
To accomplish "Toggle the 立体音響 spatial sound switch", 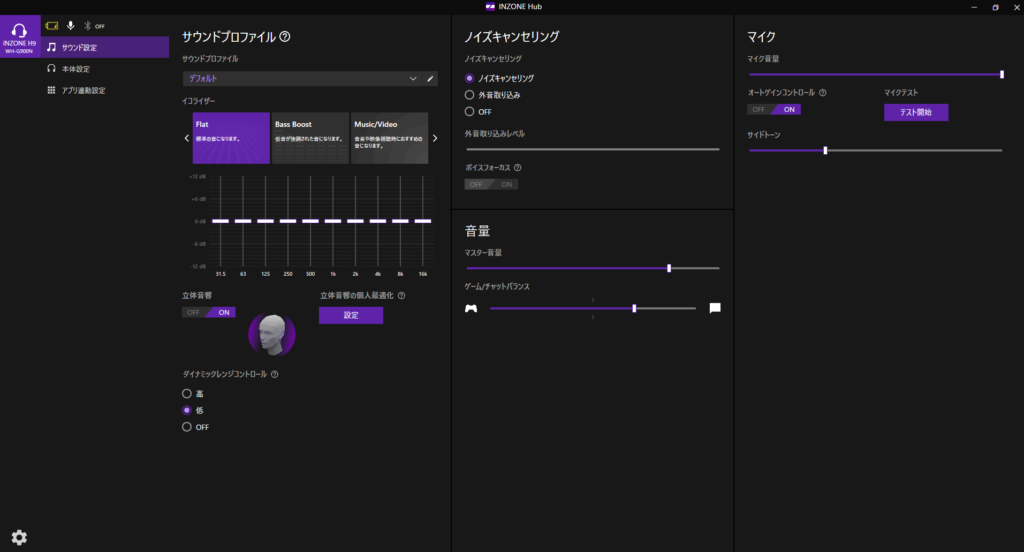I will tap(208, 312).
